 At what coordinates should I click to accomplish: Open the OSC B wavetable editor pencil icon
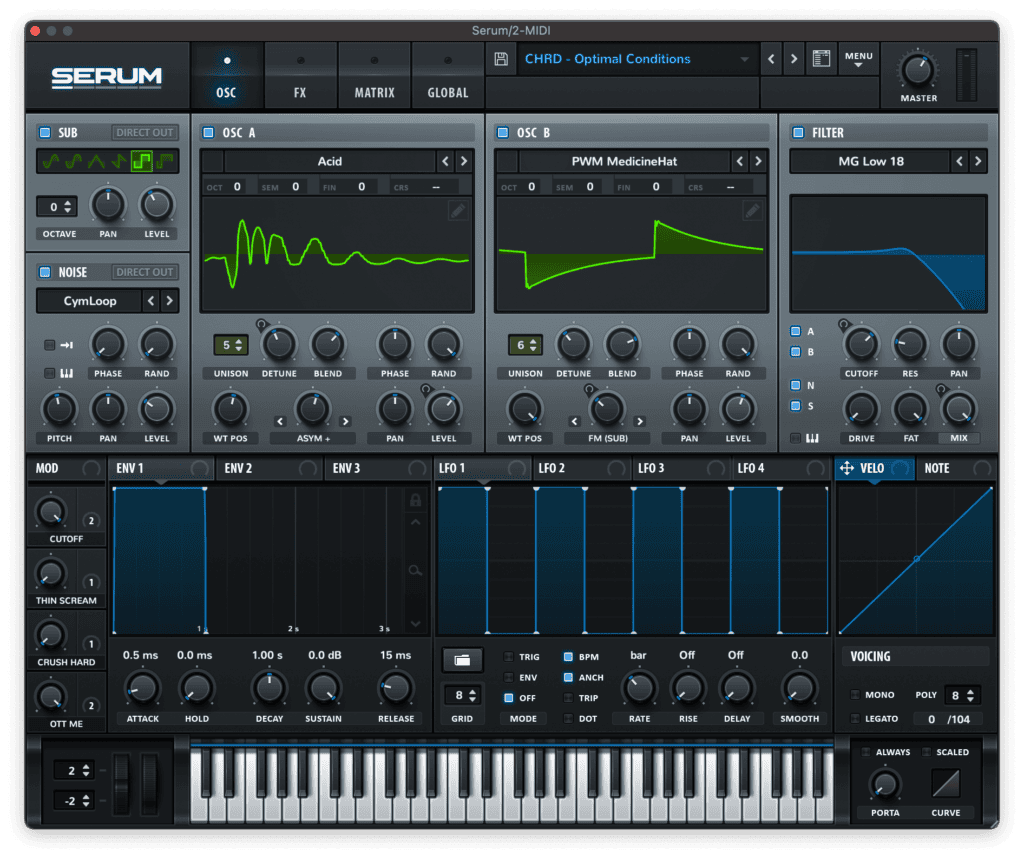[755, 211]
